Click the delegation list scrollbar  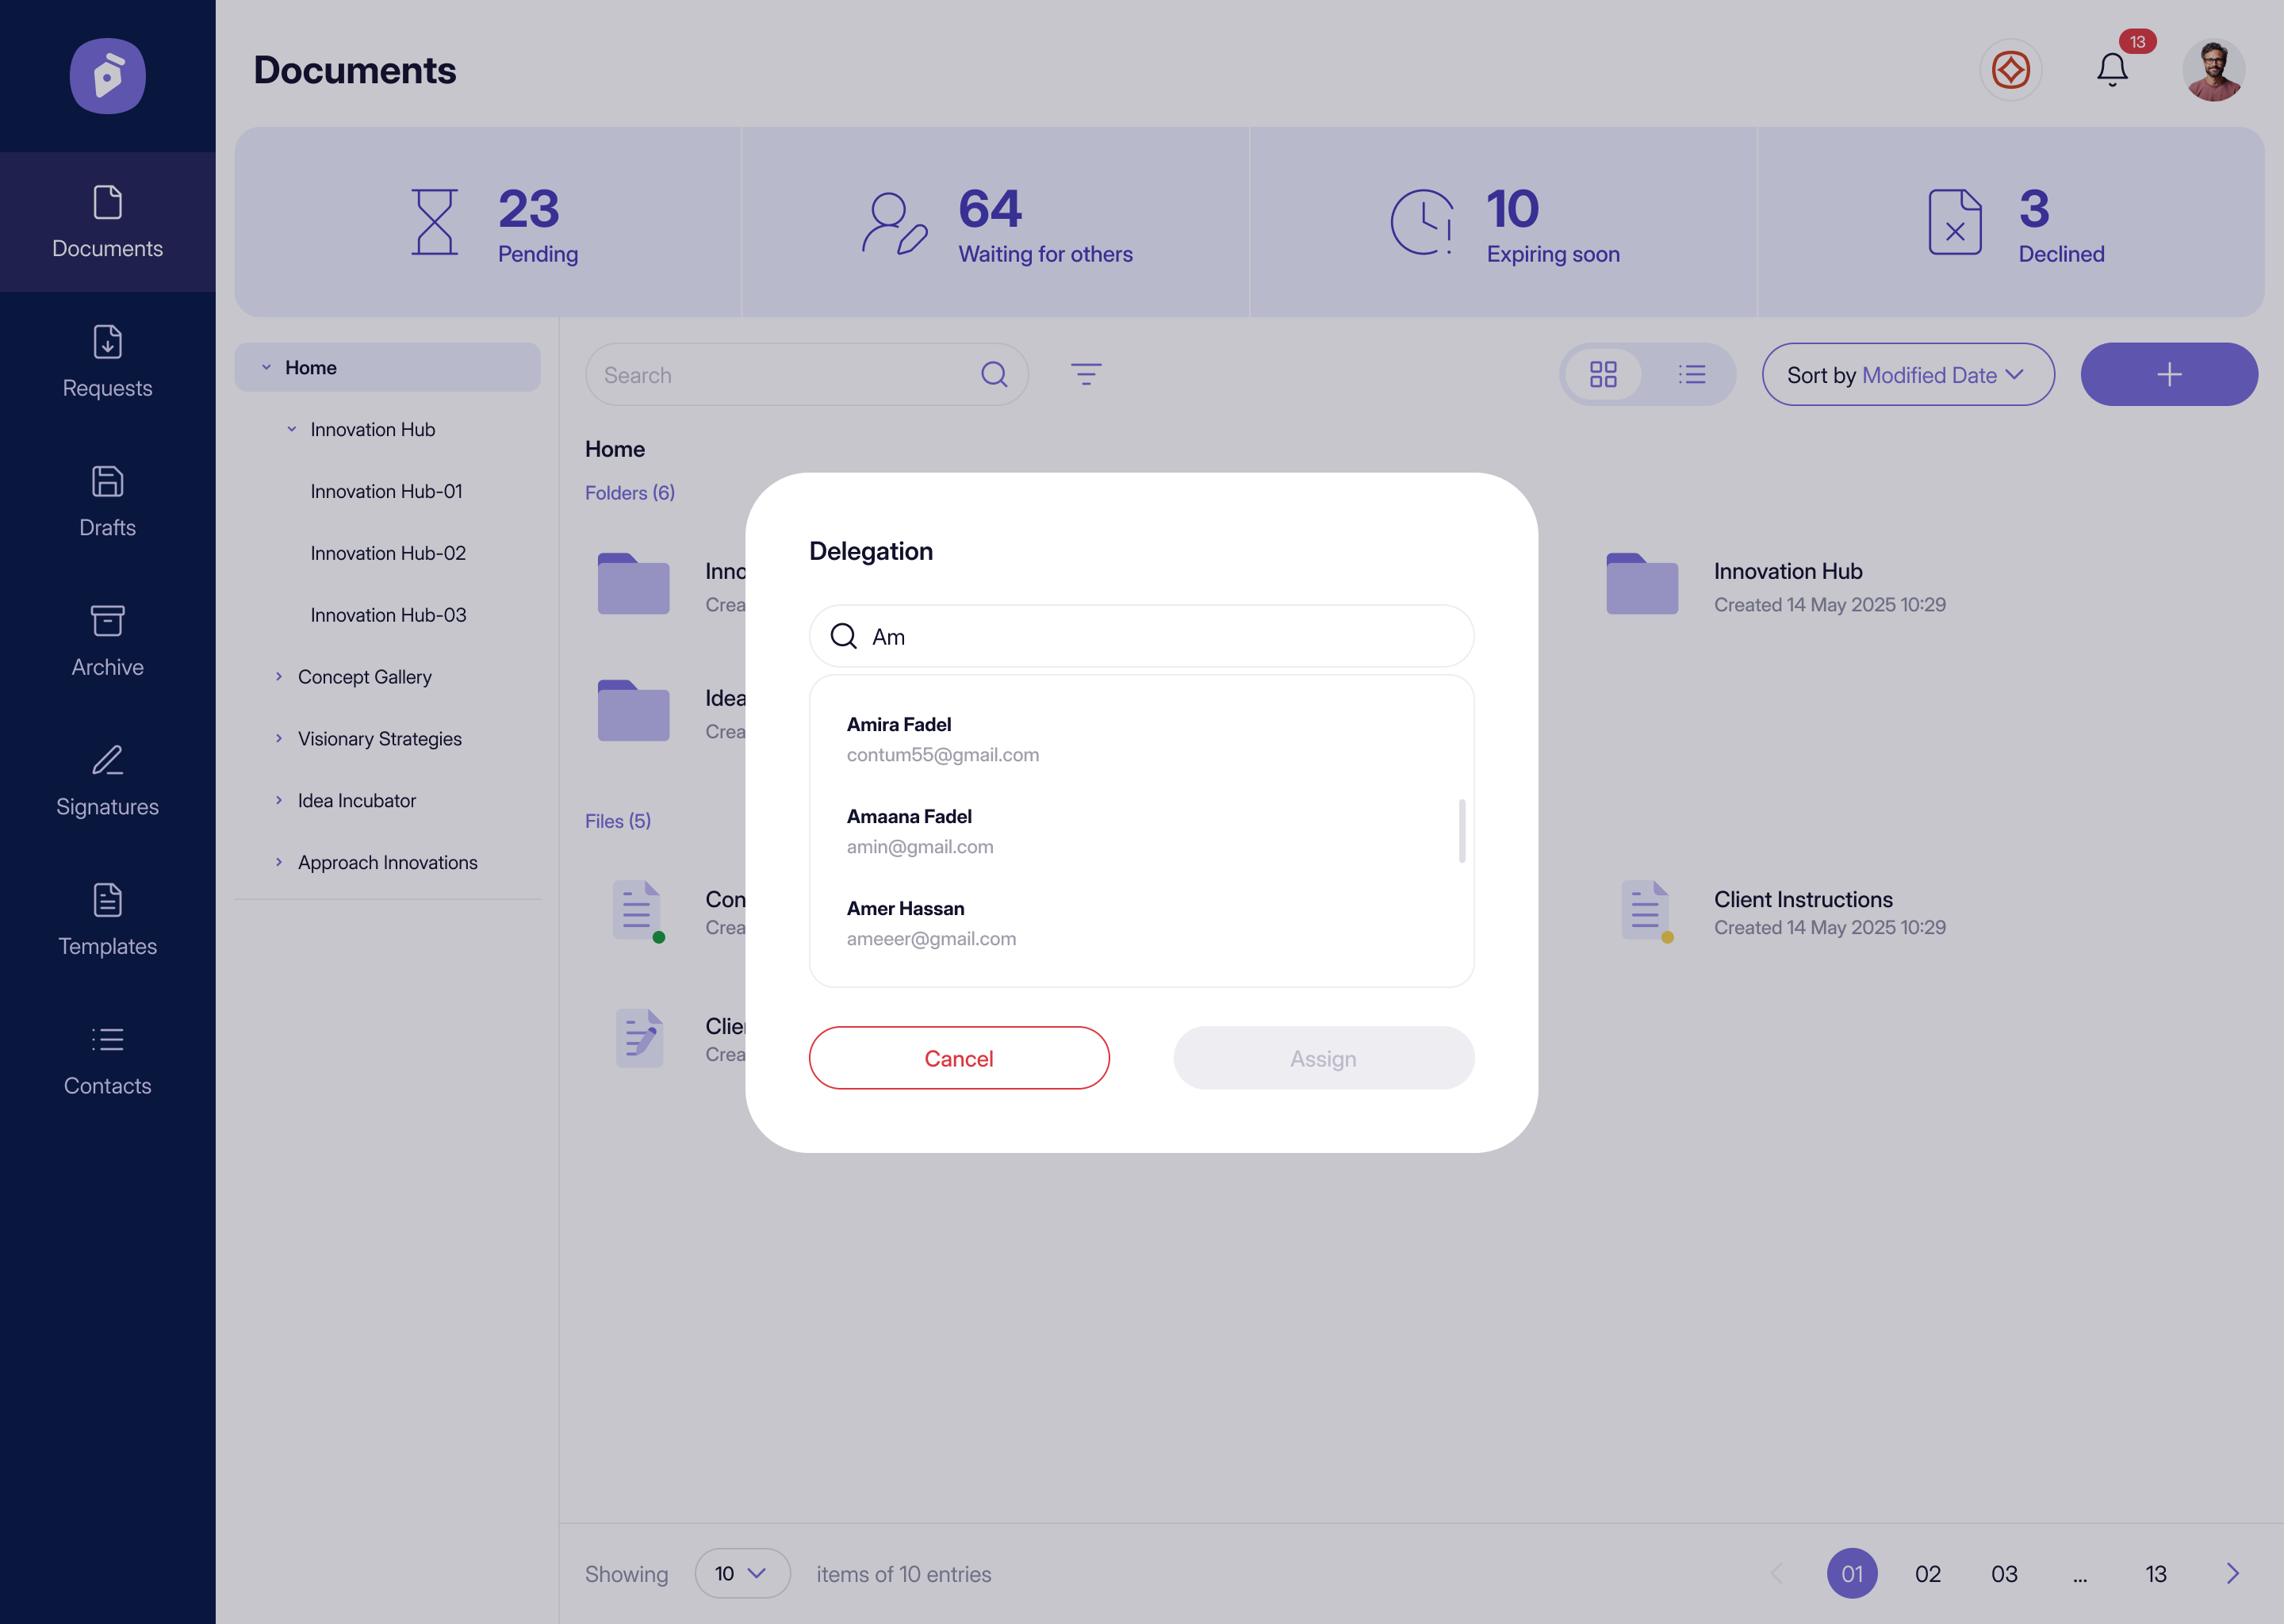point(1461,830)
